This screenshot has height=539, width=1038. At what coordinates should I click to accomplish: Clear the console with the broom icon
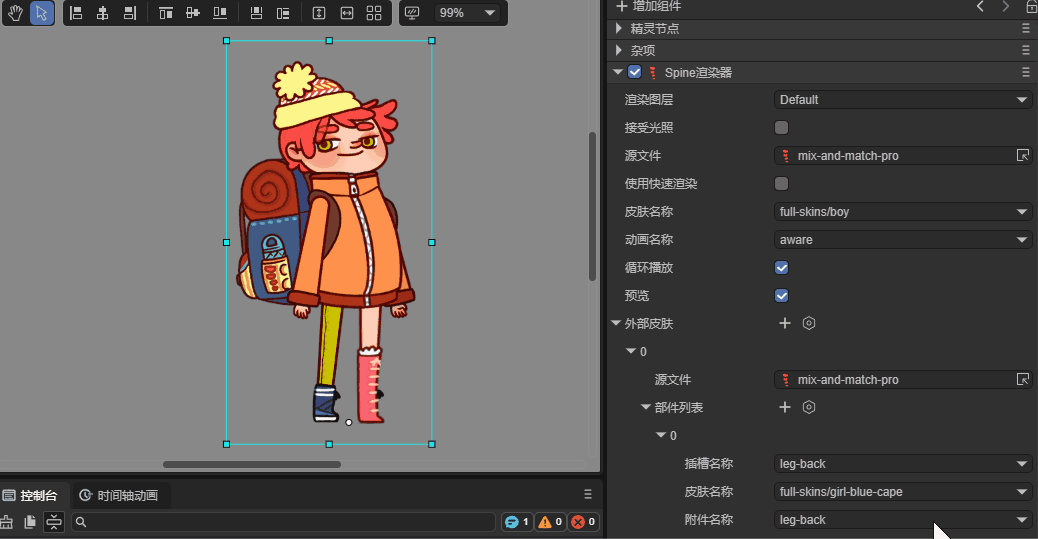click(7, 522)
